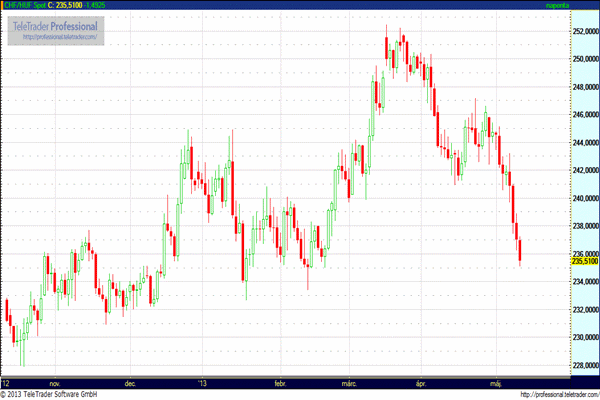Select the márc. marker on time axis
Viewport: 600px width, 400px height.
click(350, 382)
